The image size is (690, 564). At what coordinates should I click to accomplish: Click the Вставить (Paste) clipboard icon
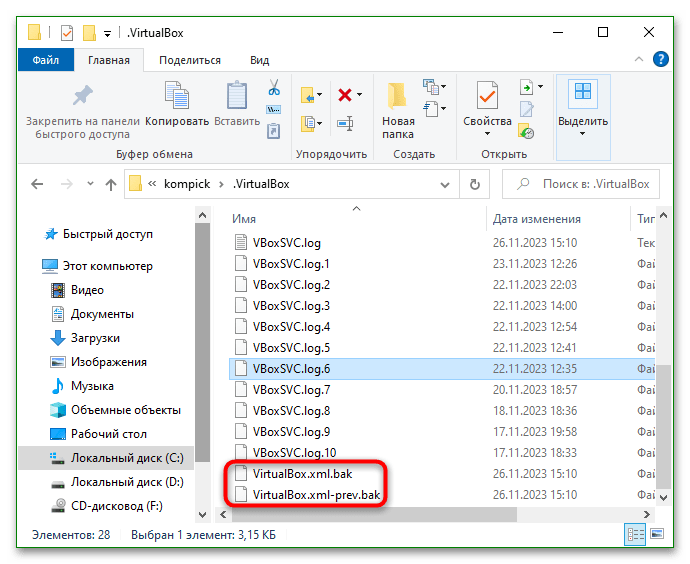click(x=237, y=95)
